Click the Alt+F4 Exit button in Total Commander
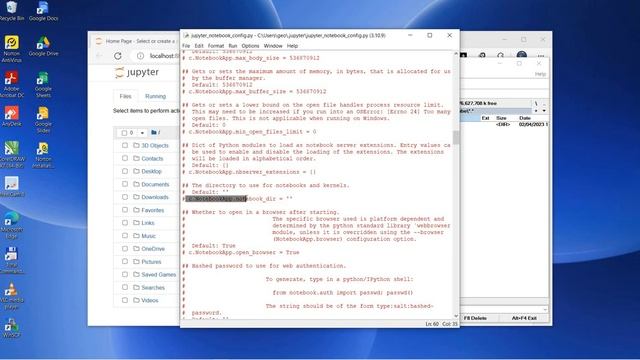640x360 pixels. point(524,318)
